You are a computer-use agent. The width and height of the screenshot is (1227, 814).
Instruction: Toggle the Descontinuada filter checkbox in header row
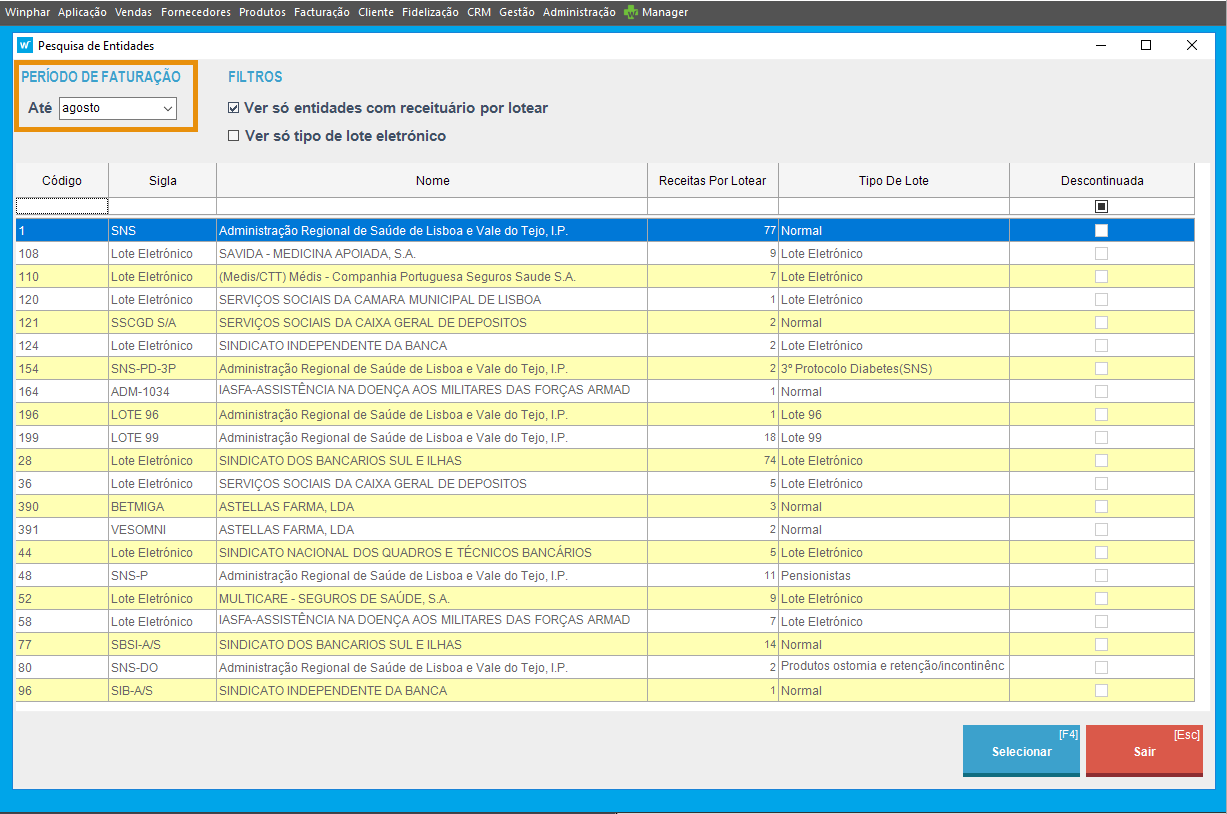tap(1101, 206)
